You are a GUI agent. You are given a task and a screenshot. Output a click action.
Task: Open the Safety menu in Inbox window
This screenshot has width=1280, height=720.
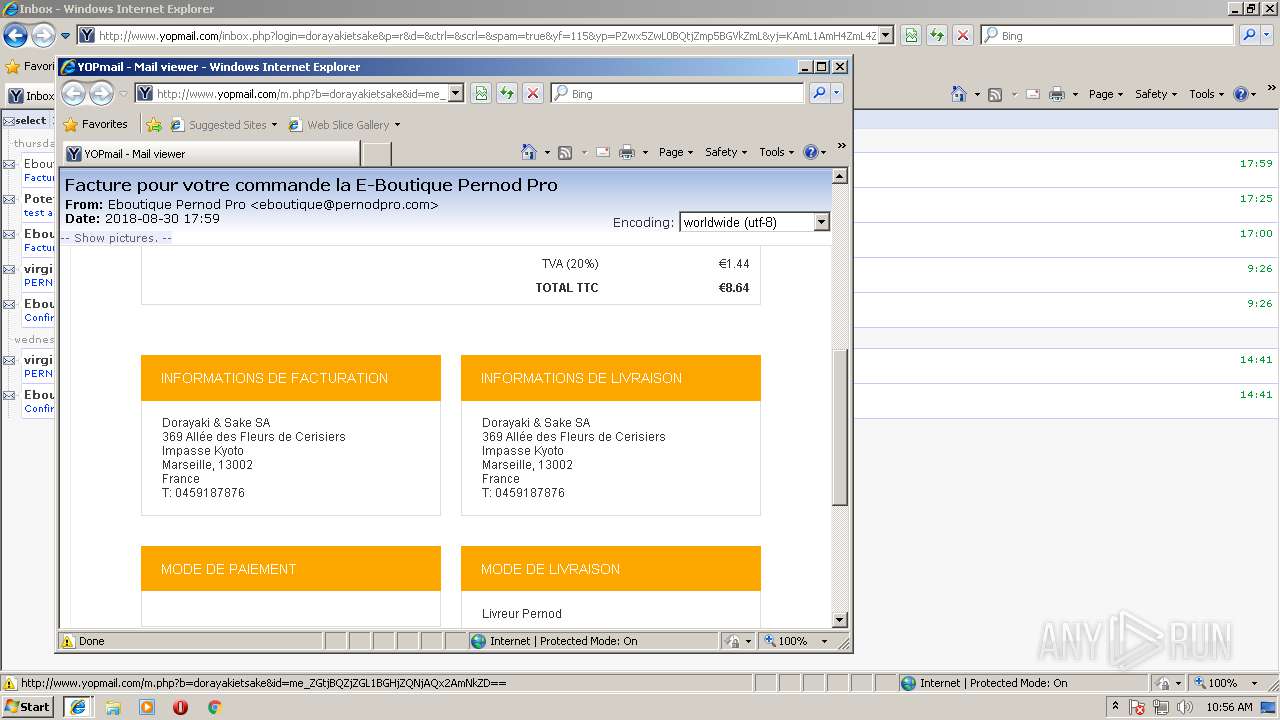[1156, 94]
